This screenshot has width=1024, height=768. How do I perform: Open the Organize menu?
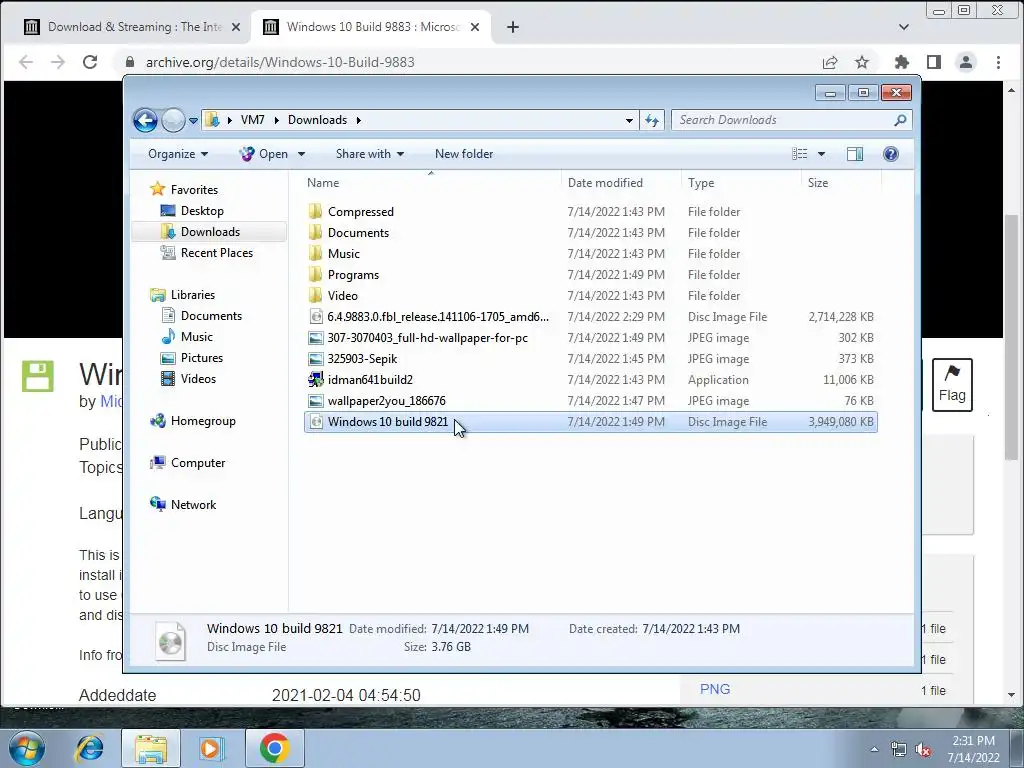click(x=178, y=154)
